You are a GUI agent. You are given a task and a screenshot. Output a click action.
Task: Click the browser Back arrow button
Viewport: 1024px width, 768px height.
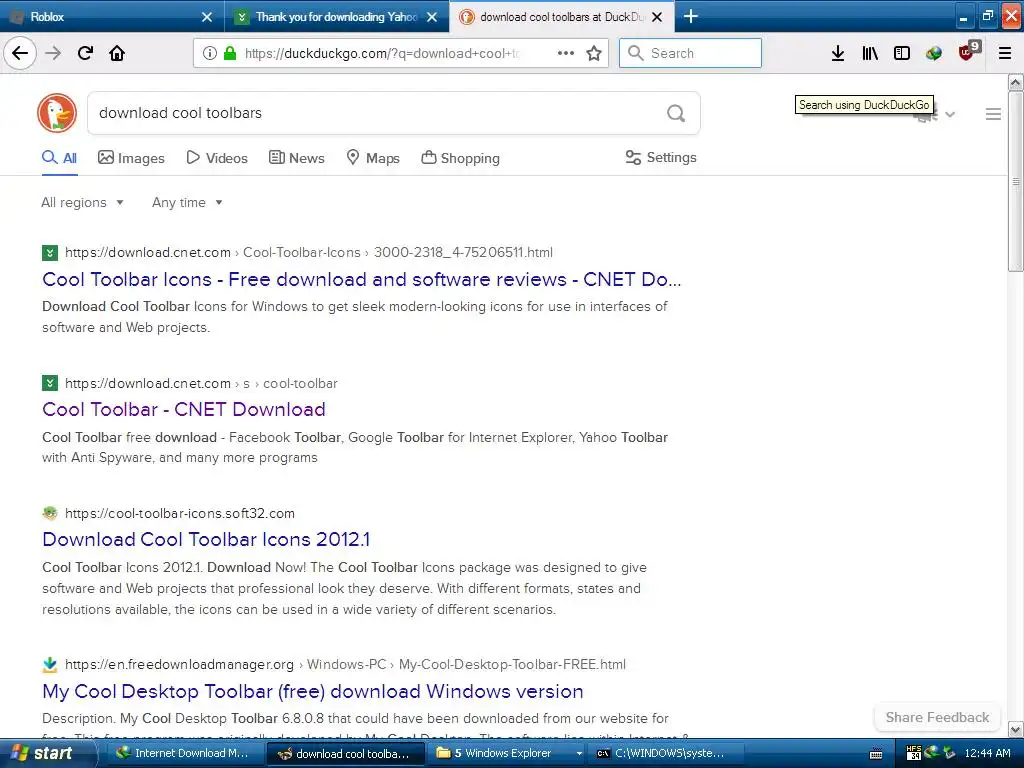pyautogui.click(x=20, y=53)
